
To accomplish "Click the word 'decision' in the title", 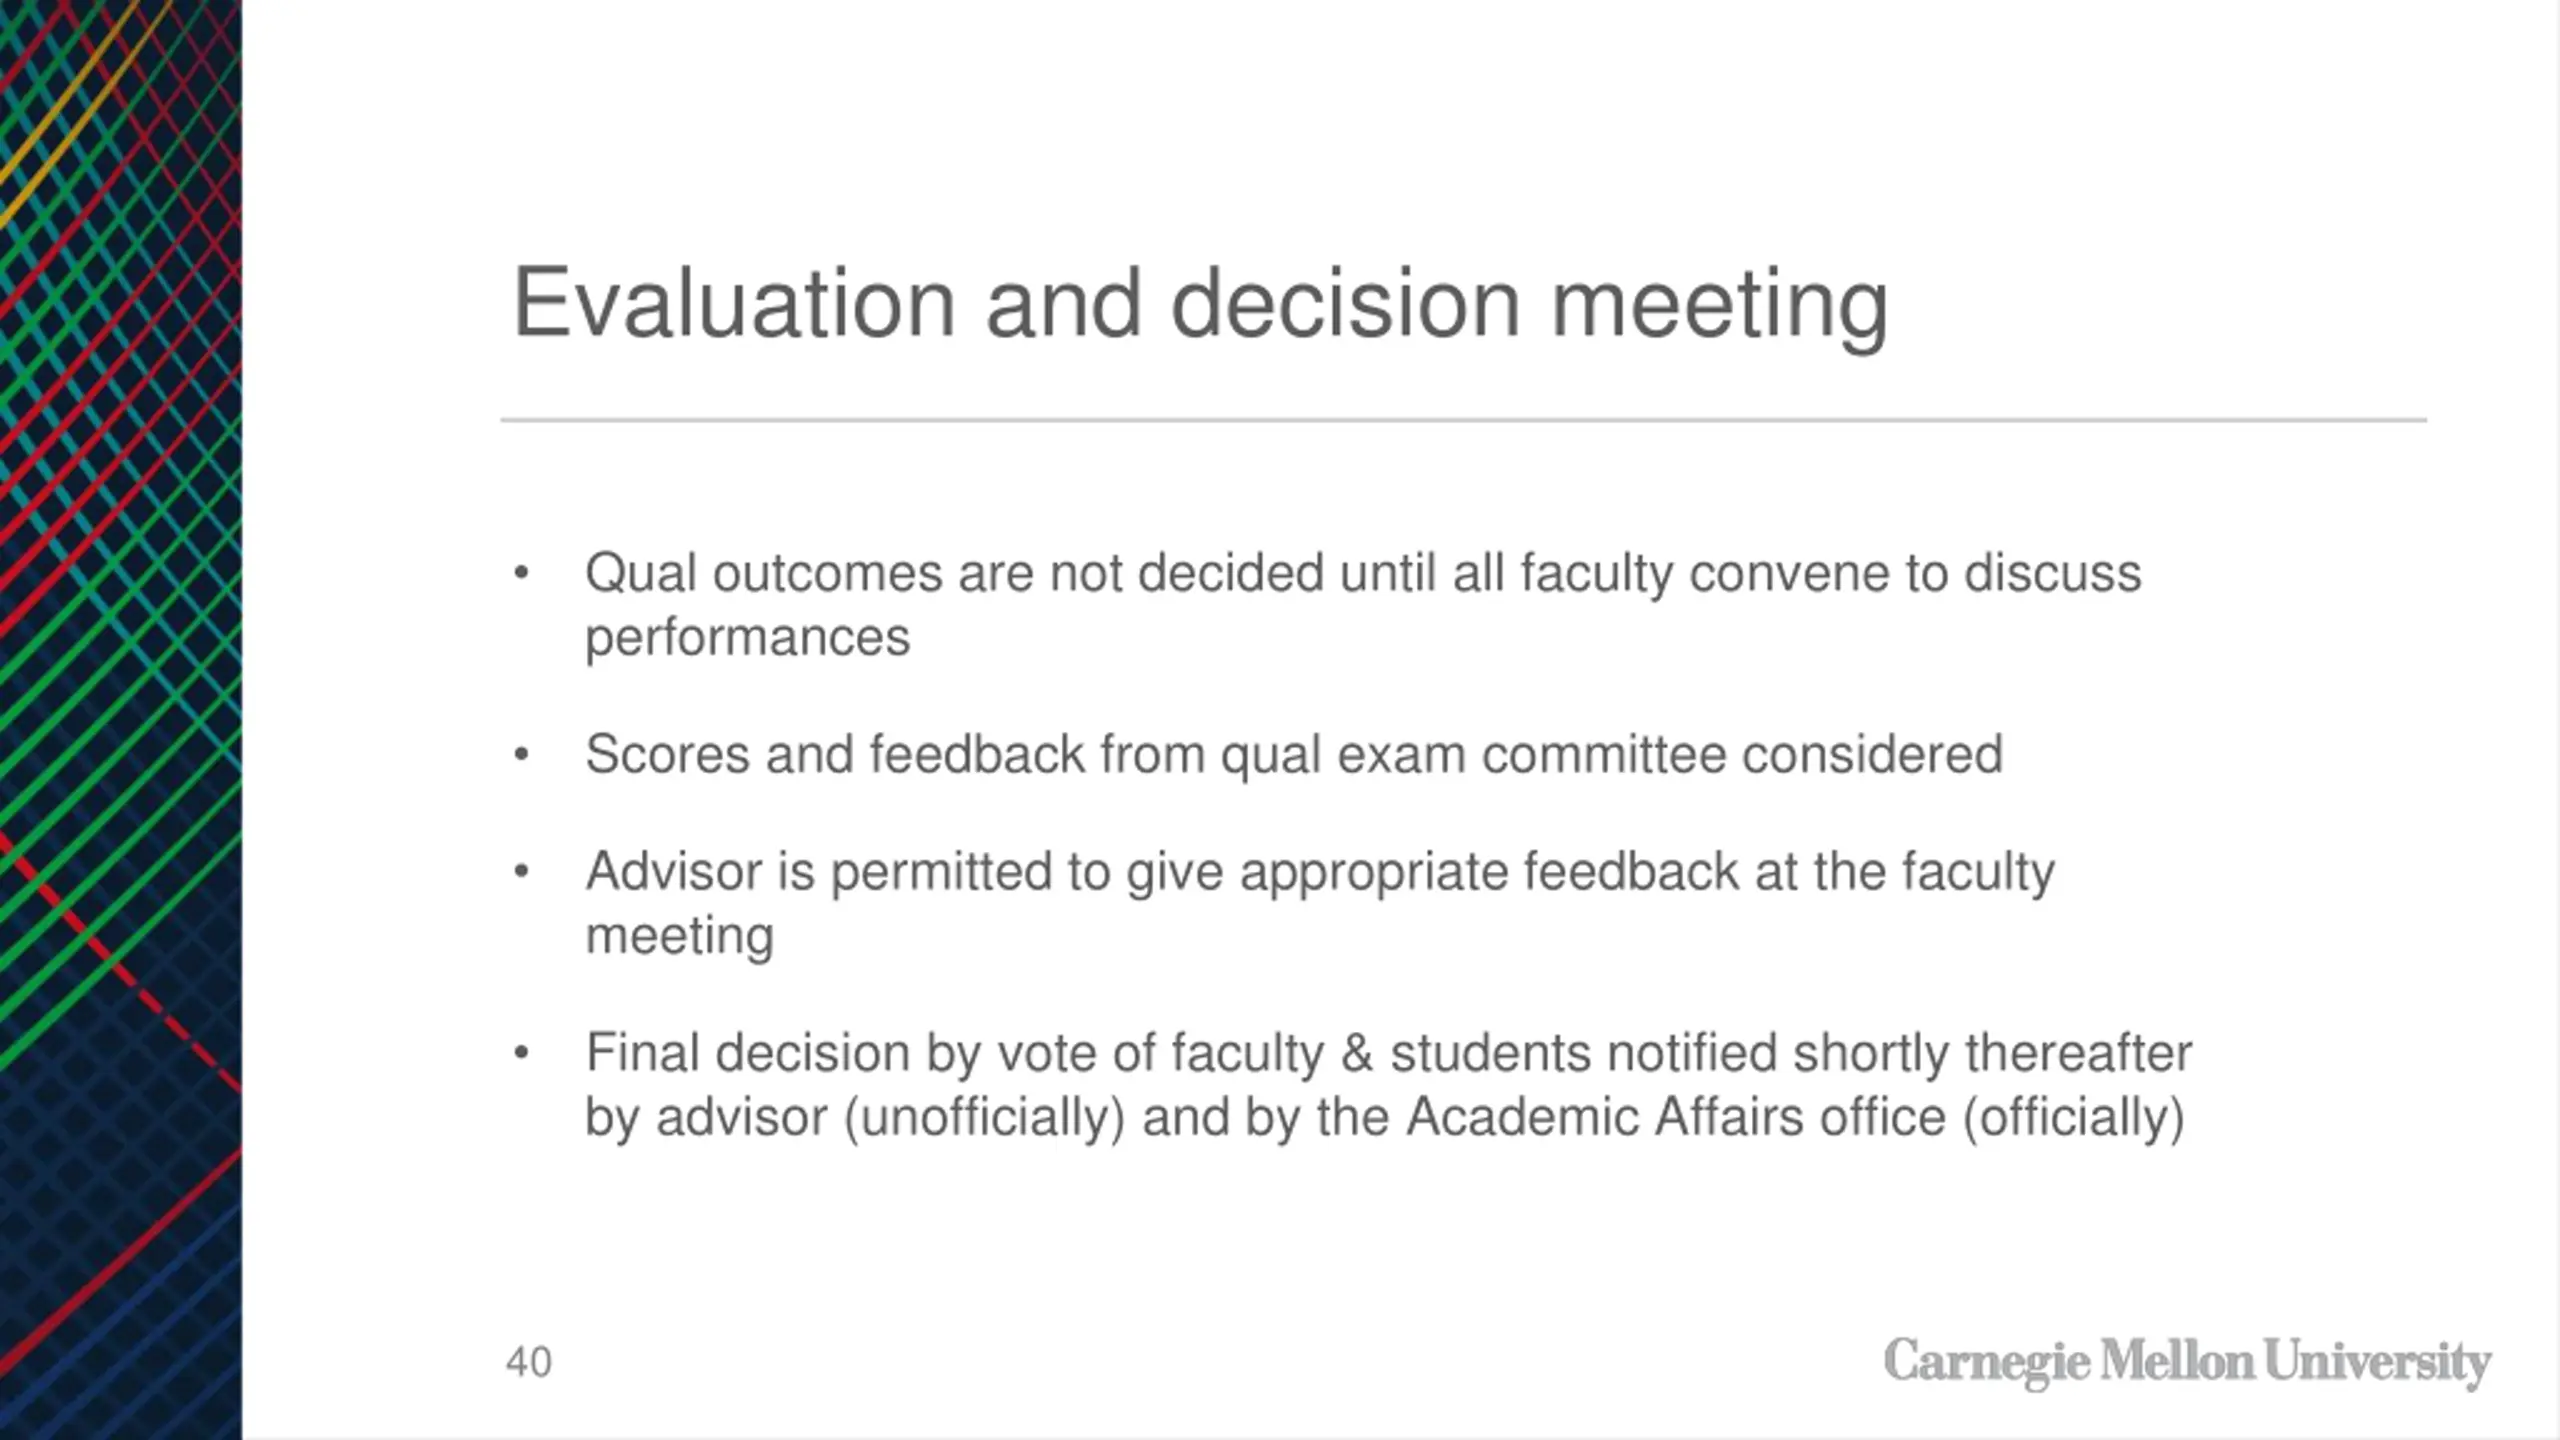I will click(1346, 303).
